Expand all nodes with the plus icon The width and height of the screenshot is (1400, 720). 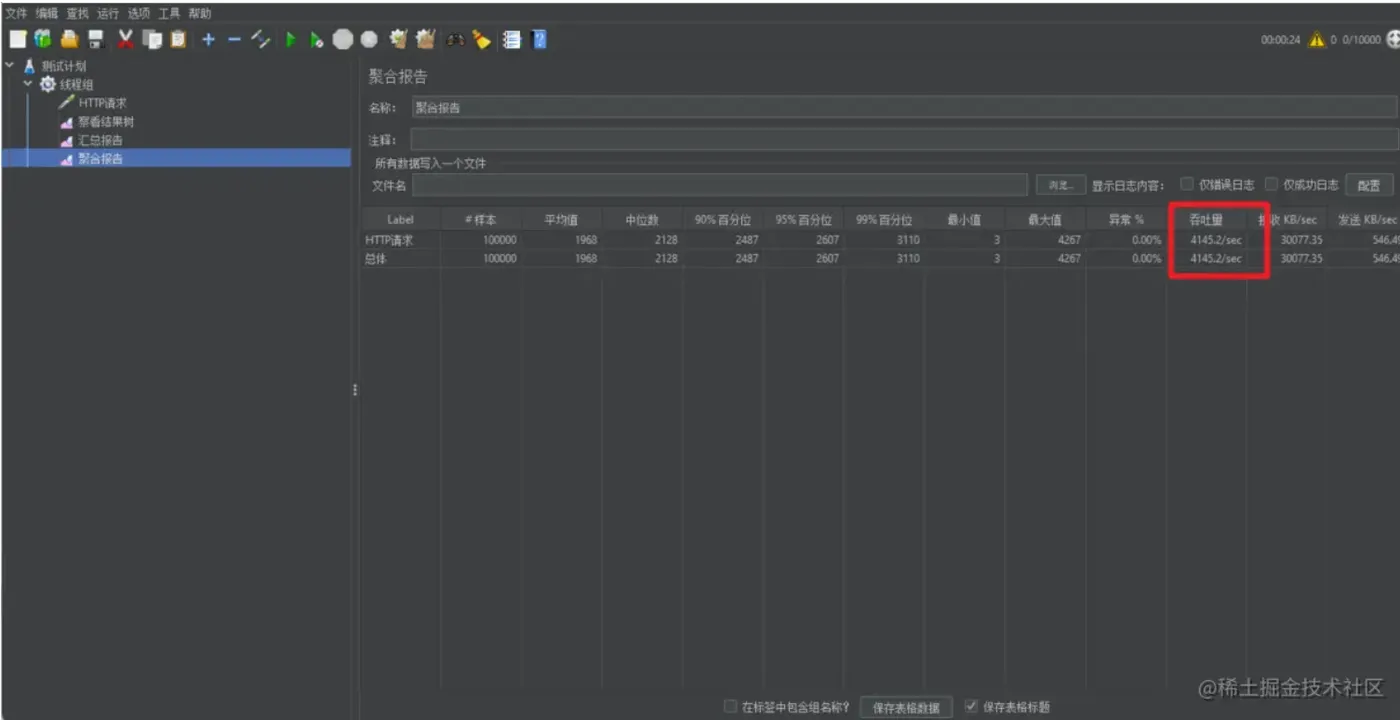tap(208, 39)
